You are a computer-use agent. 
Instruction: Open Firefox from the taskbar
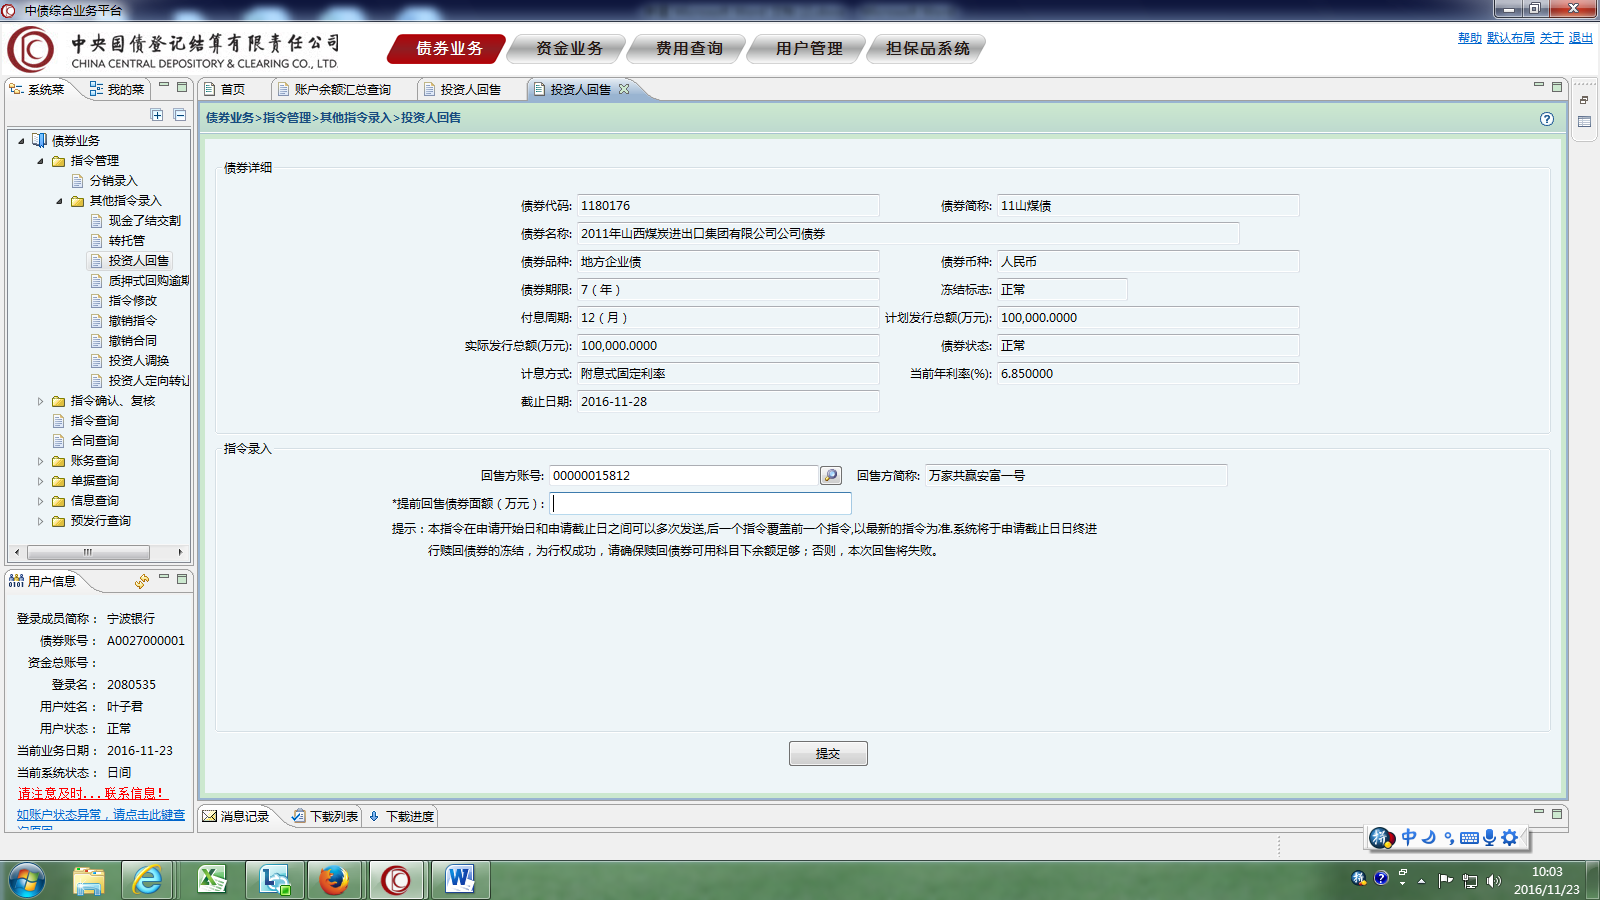click(x=334, y=880)
